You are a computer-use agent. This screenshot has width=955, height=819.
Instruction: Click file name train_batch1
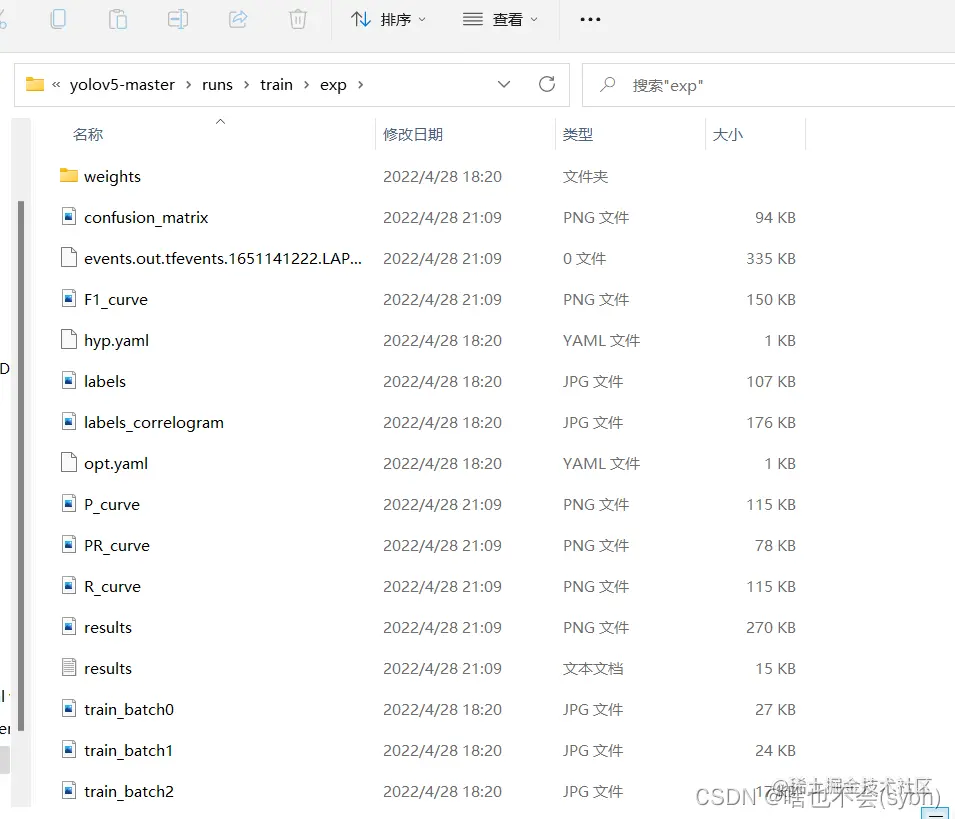pos(129,751)
